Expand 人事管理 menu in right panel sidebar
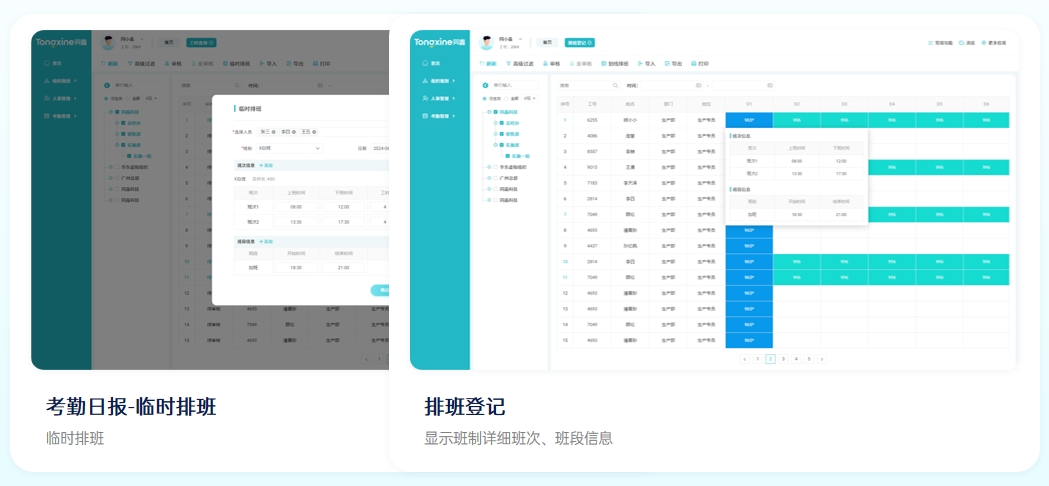The image size is (1049, 486). [x=439, y=98]
